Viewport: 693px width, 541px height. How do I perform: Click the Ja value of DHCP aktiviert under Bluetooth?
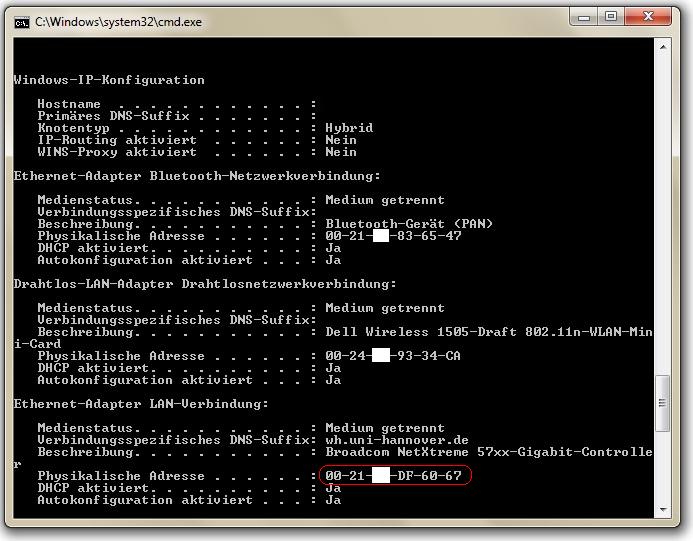[333, 248]
